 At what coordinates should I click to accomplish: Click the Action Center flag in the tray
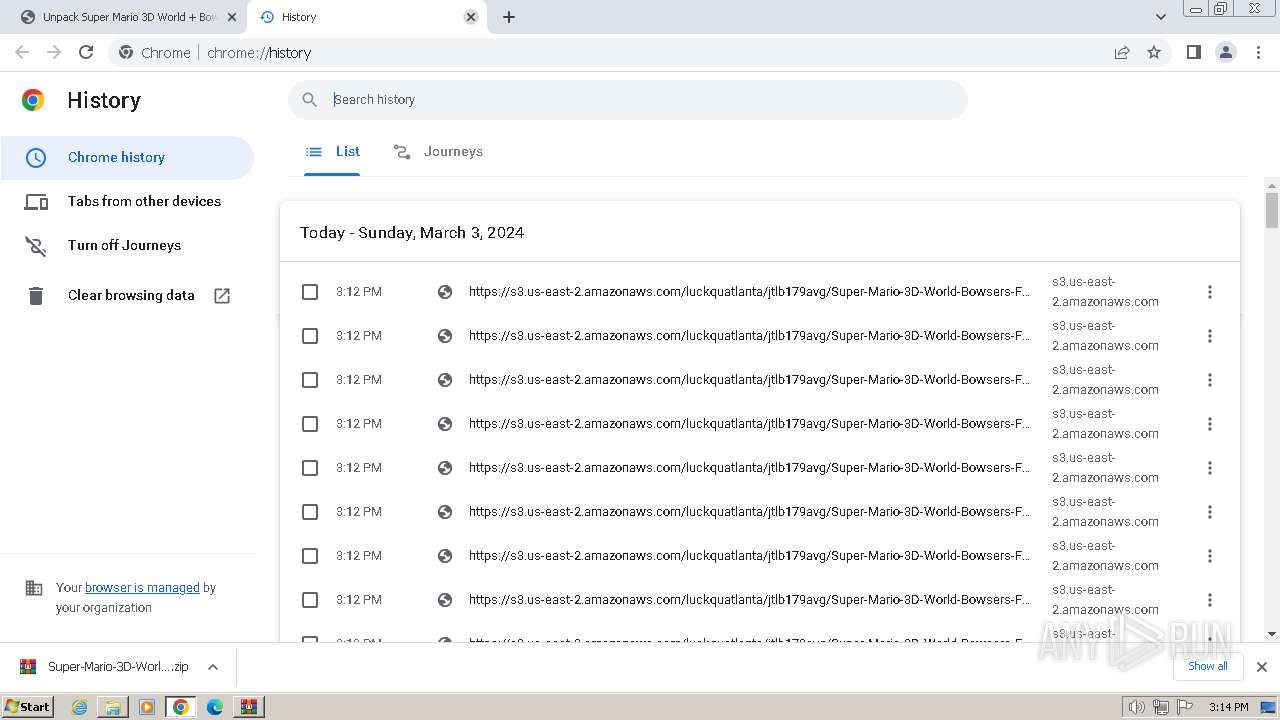(1185, 706)
